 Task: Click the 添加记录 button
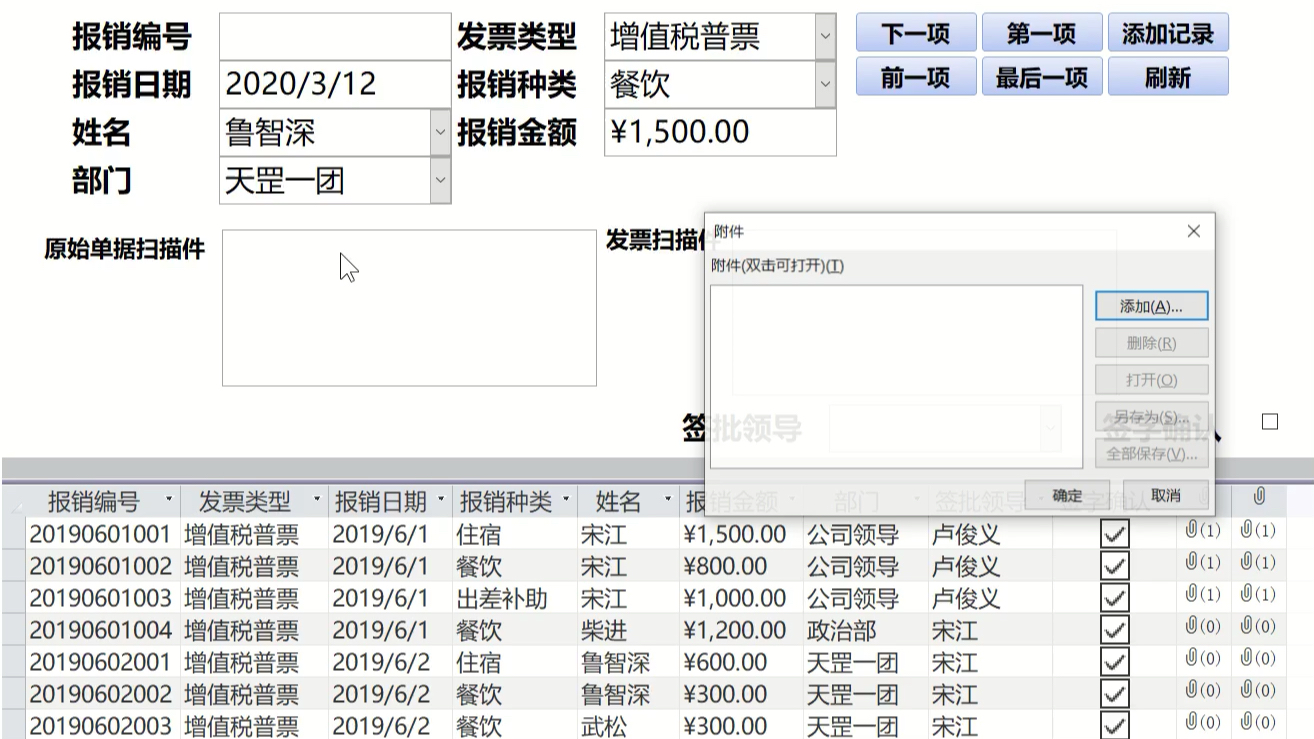tap(1168, 33)
